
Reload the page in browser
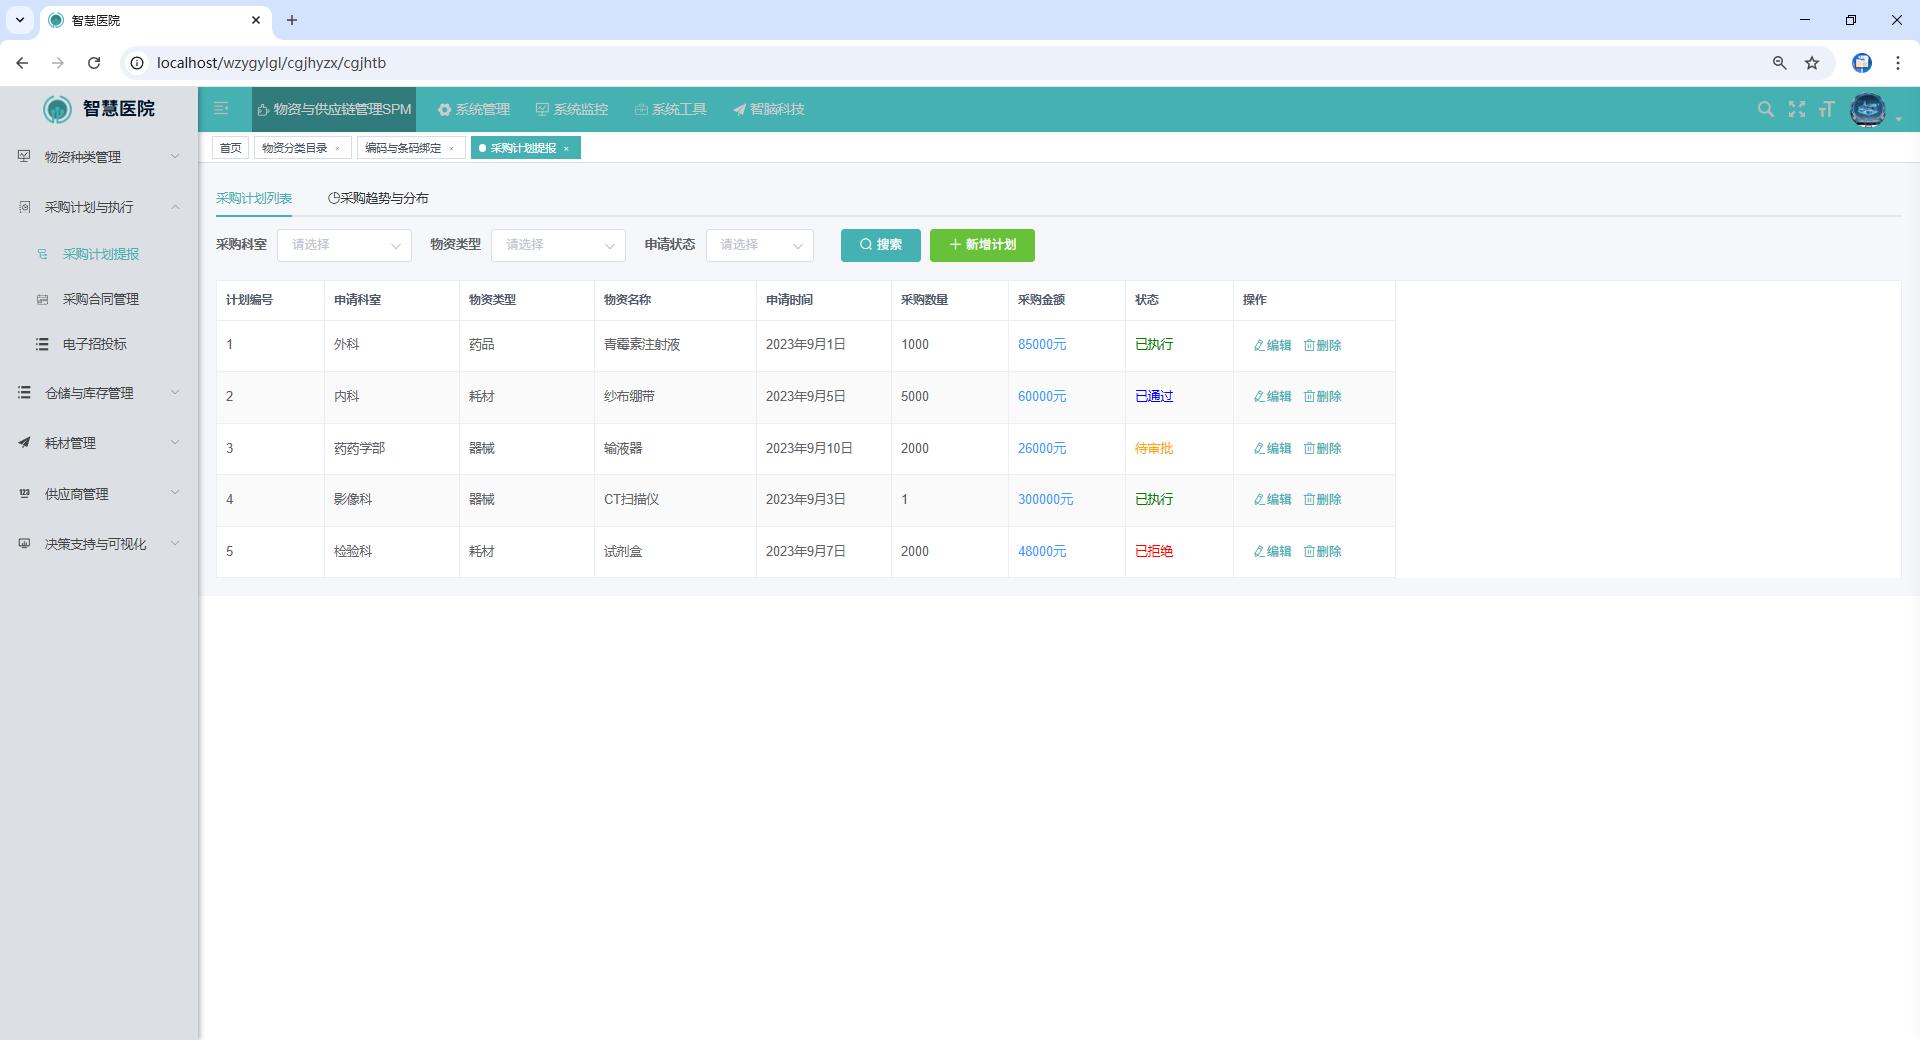click(94, 63)
